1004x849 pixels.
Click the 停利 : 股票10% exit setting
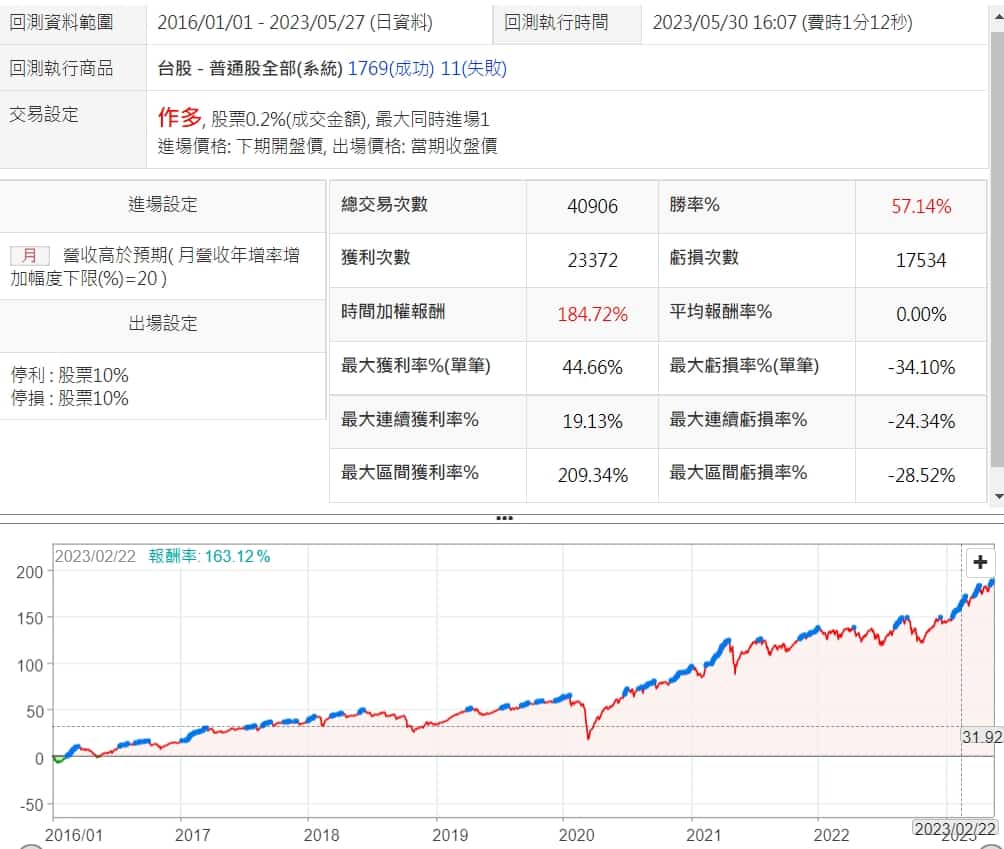[x=70, y=376]
